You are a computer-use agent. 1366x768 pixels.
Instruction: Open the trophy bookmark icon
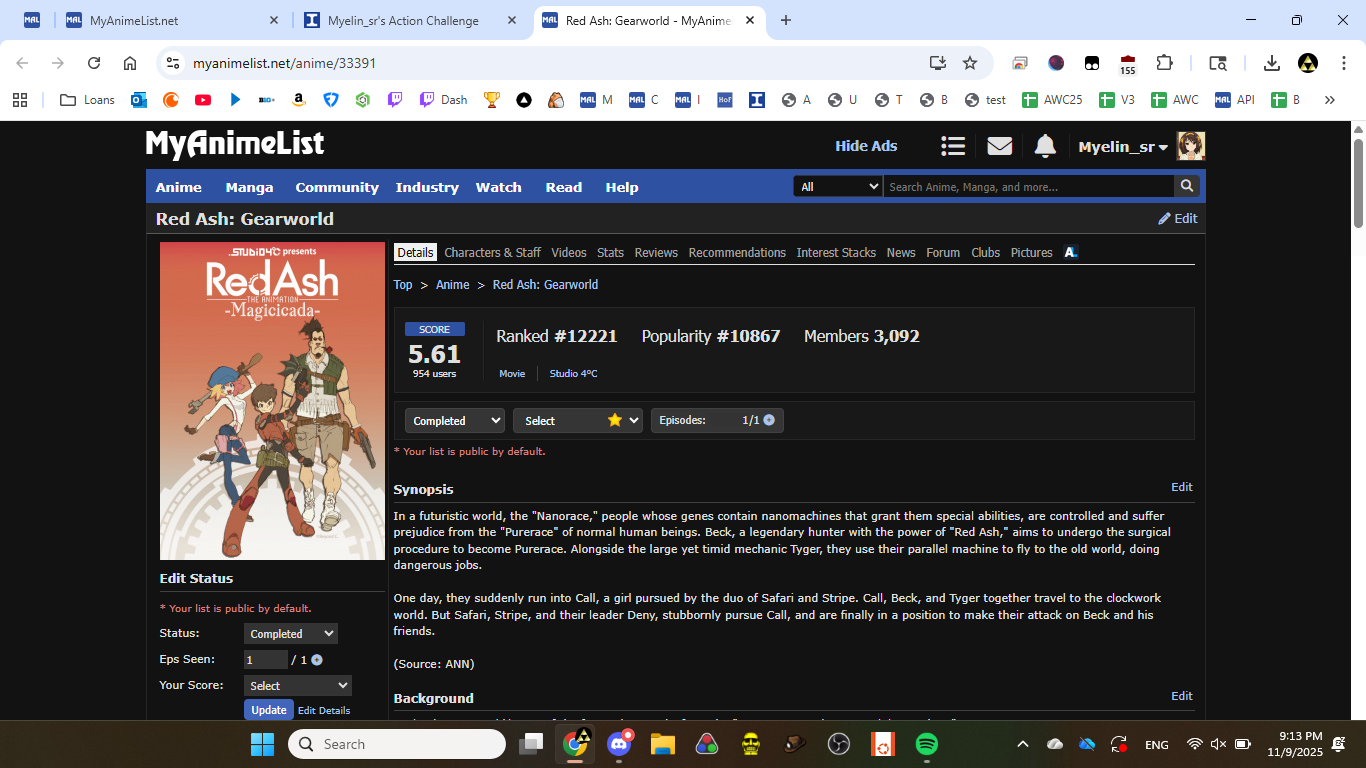click(x=491, y=100)
